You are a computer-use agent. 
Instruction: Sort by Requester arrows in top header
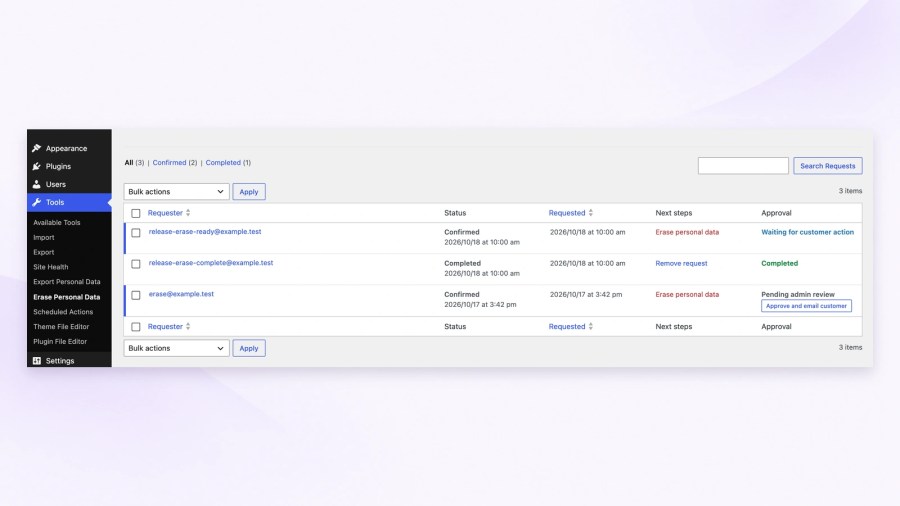point(188,213)
